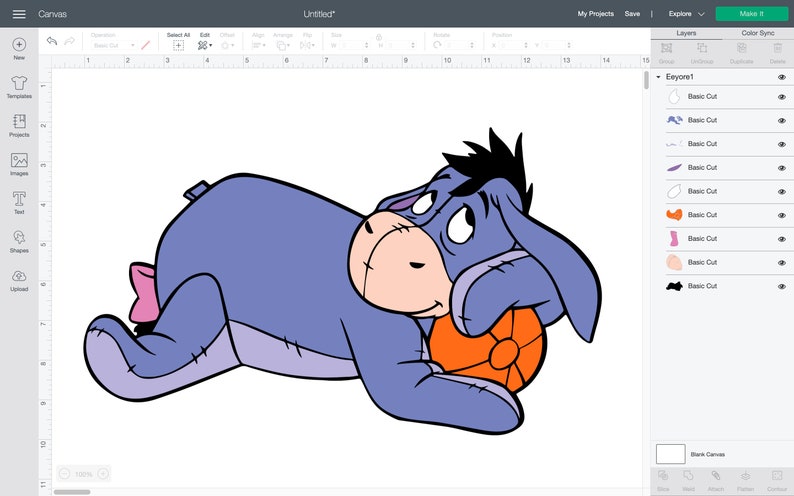
Task: Save the project
Action: 632,14
